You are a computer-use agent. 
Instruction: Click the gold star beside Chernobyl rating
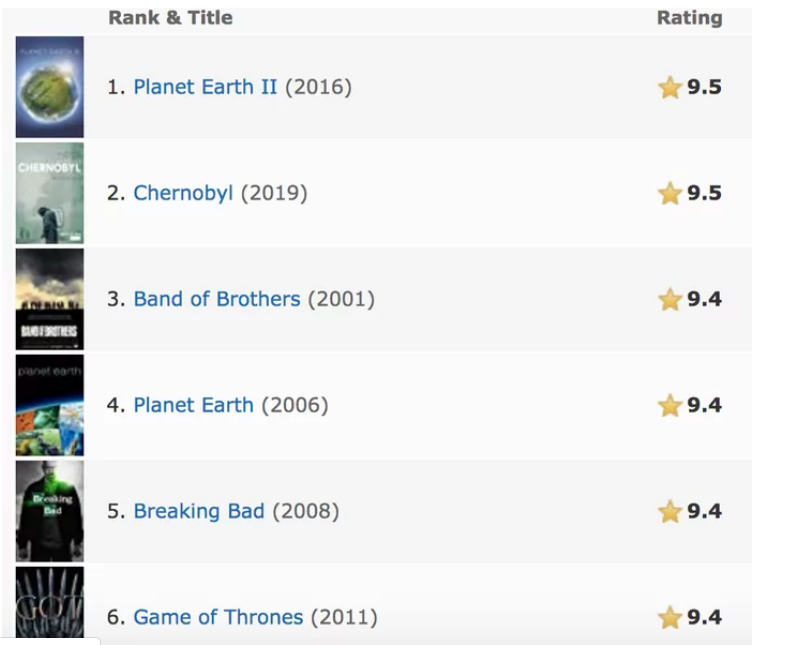click(670, 194)
